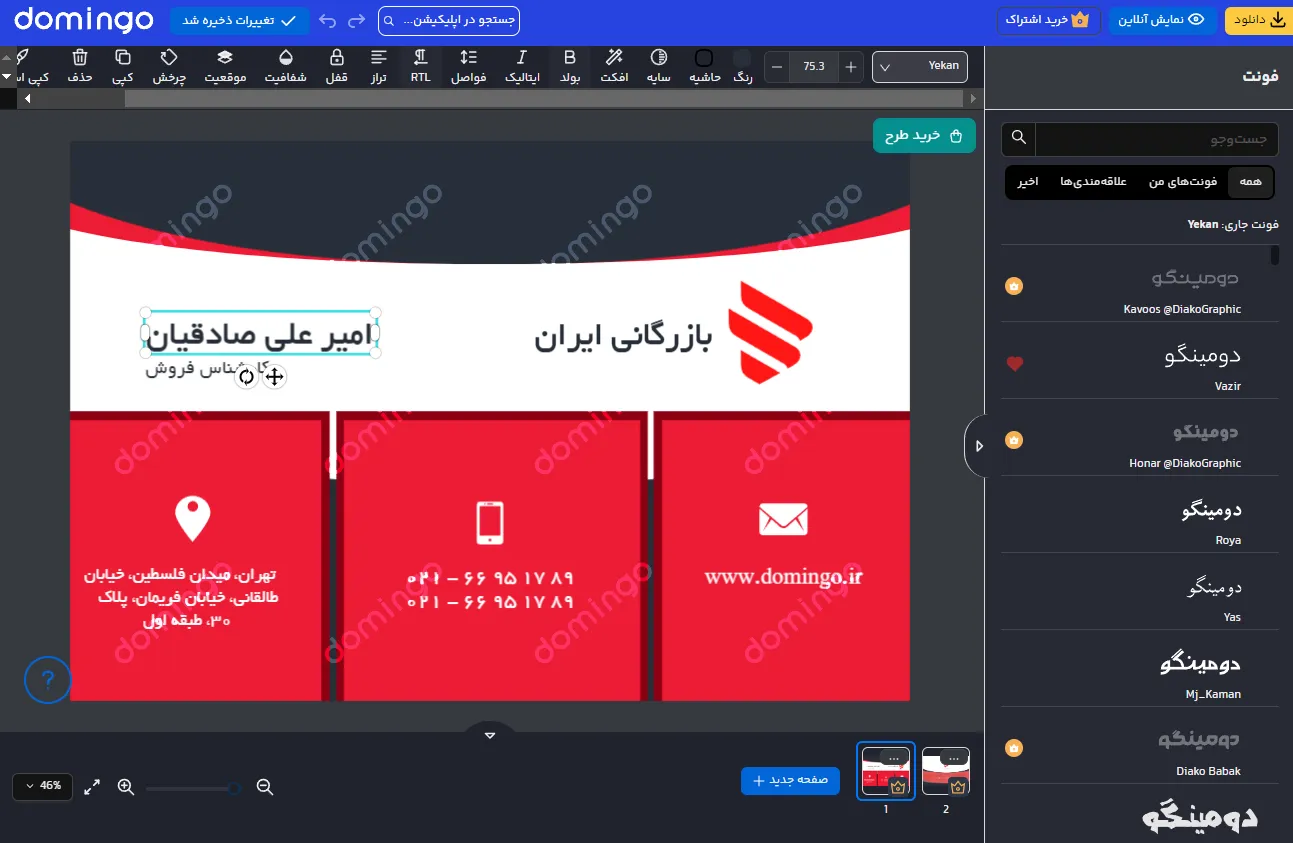Open the text color (رنگ) swatch

click(742, 58)
